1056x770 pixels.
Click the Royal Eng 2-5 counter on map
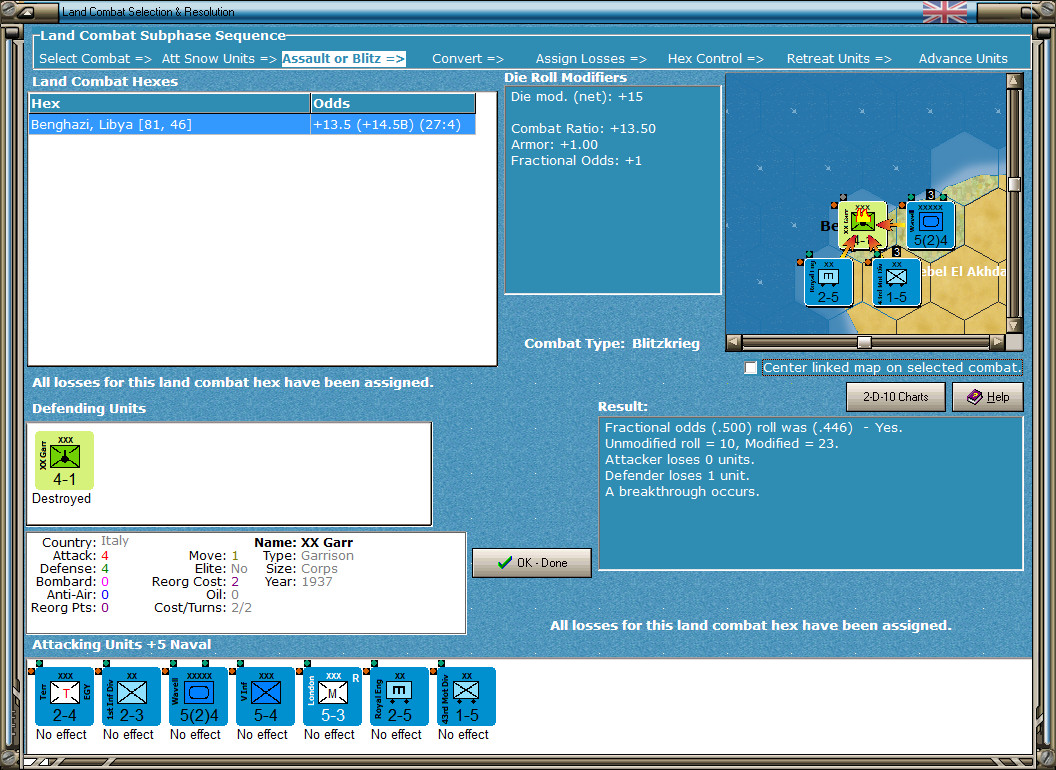828,282
